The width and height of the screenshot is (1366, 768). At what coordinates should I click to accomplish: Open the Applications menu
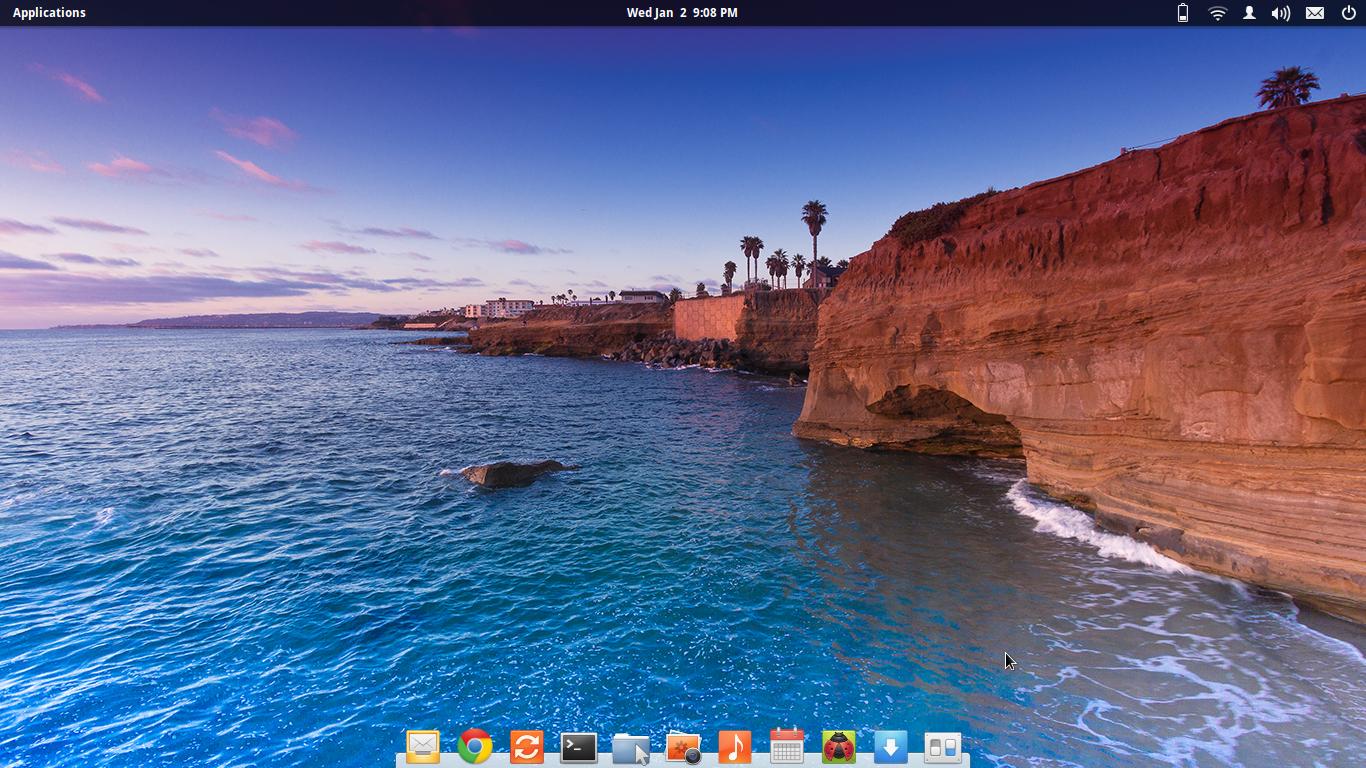point(49,13)
